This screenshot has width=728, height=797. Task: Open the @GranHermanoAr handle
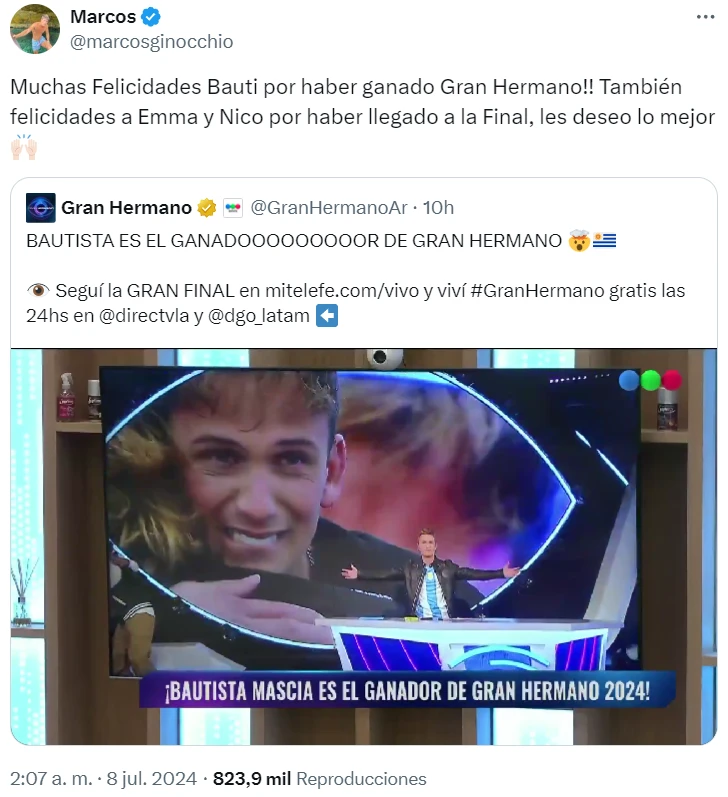point(329,208)
